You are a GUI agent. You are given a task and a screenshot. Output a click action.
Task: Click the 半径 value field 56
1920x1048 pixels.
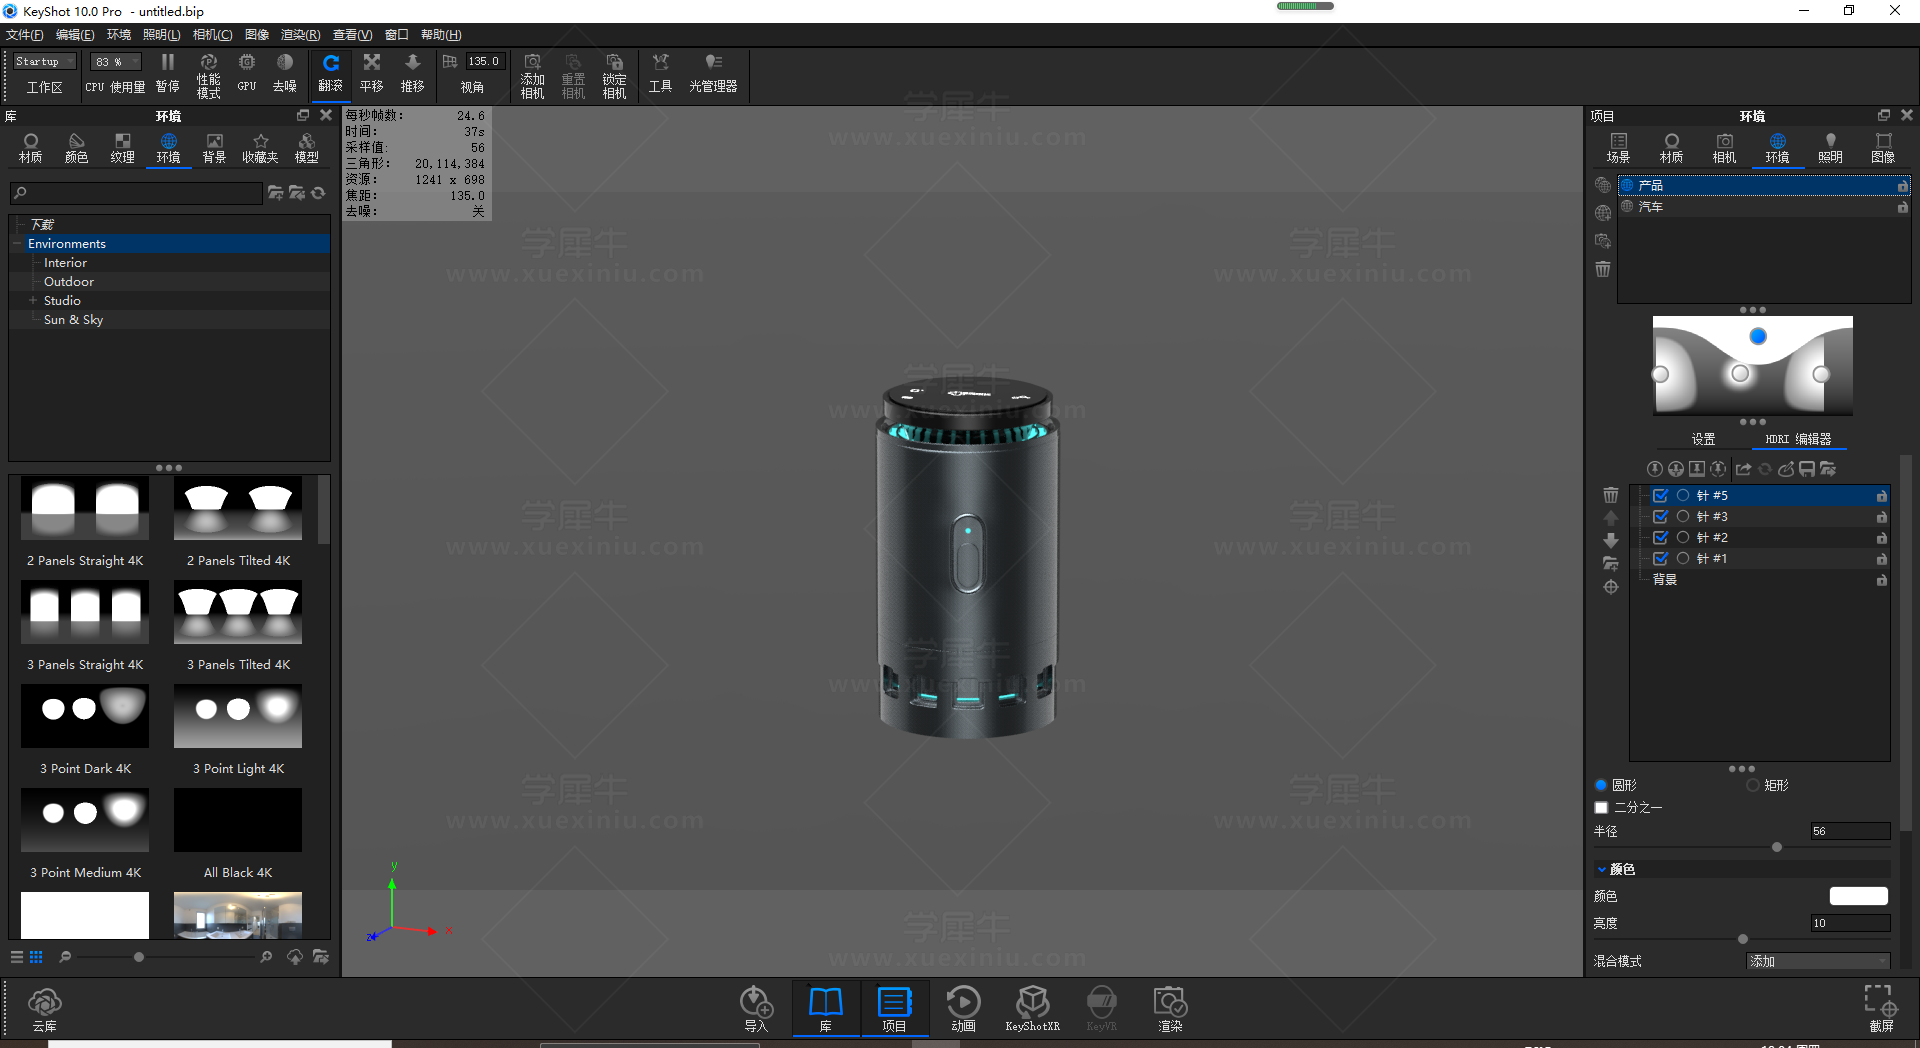point(1850,831)
